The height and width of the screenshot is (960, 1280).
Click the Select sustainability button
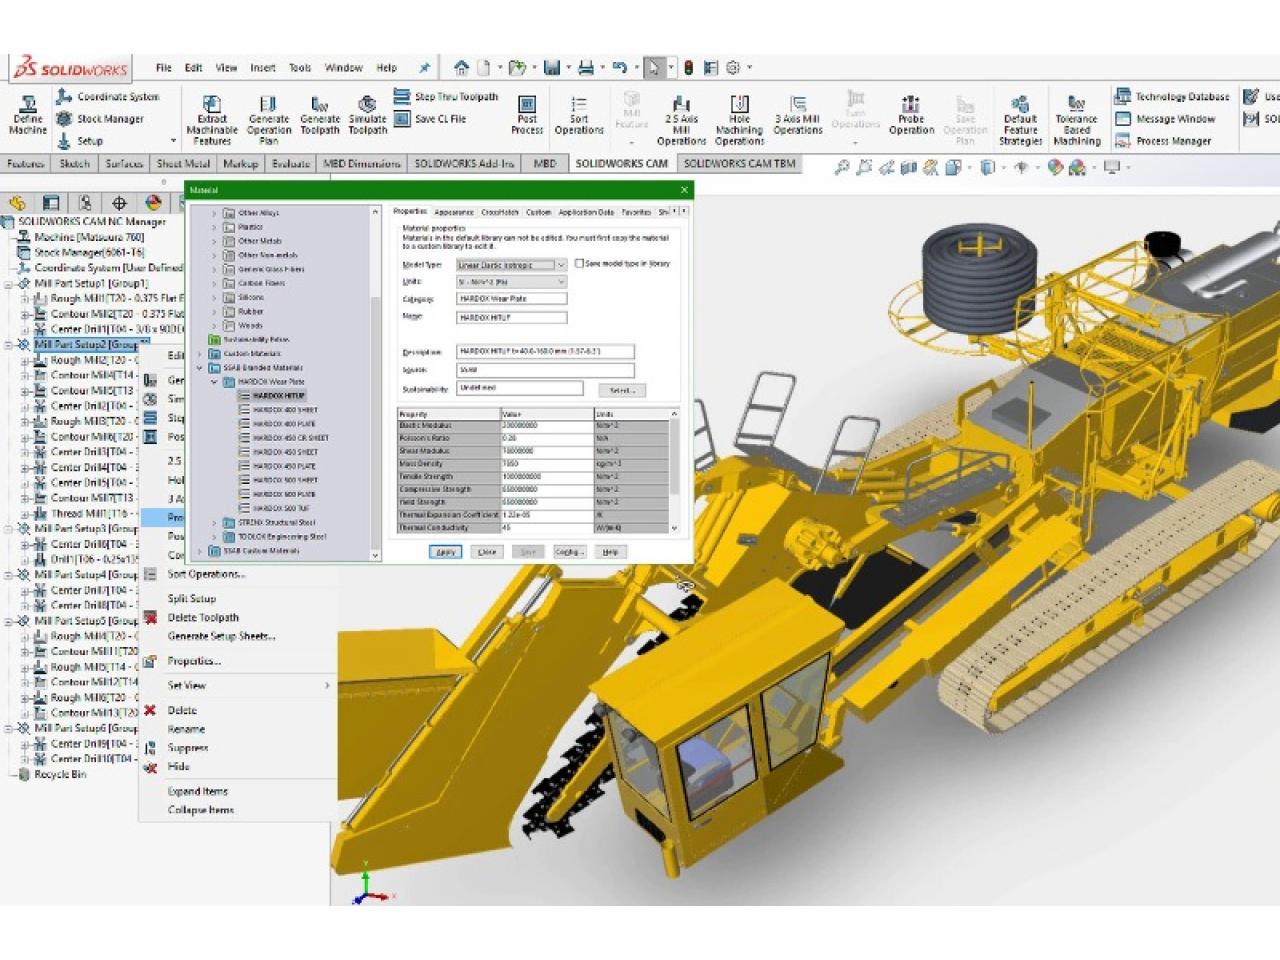622,390
